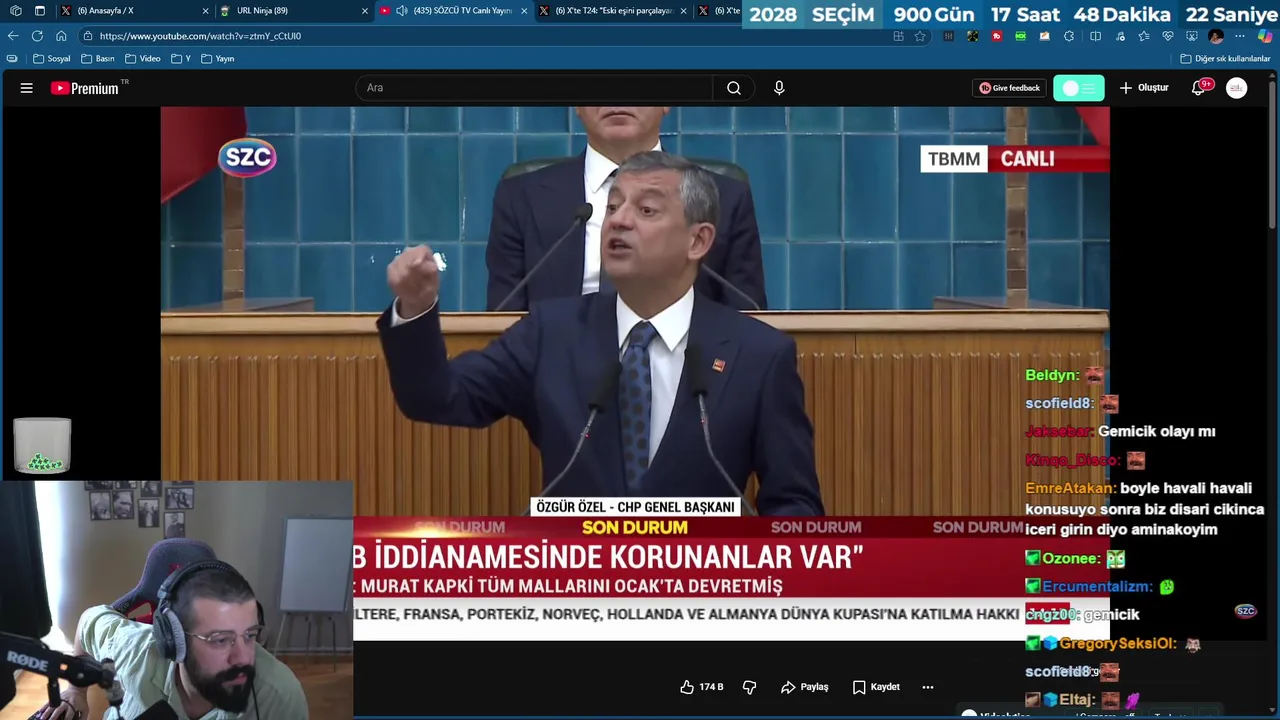The width and height of the screenshot is (1280, 720).
Task: Open Diğer sık kullanılanlar folder
Action: [1225, 59]
